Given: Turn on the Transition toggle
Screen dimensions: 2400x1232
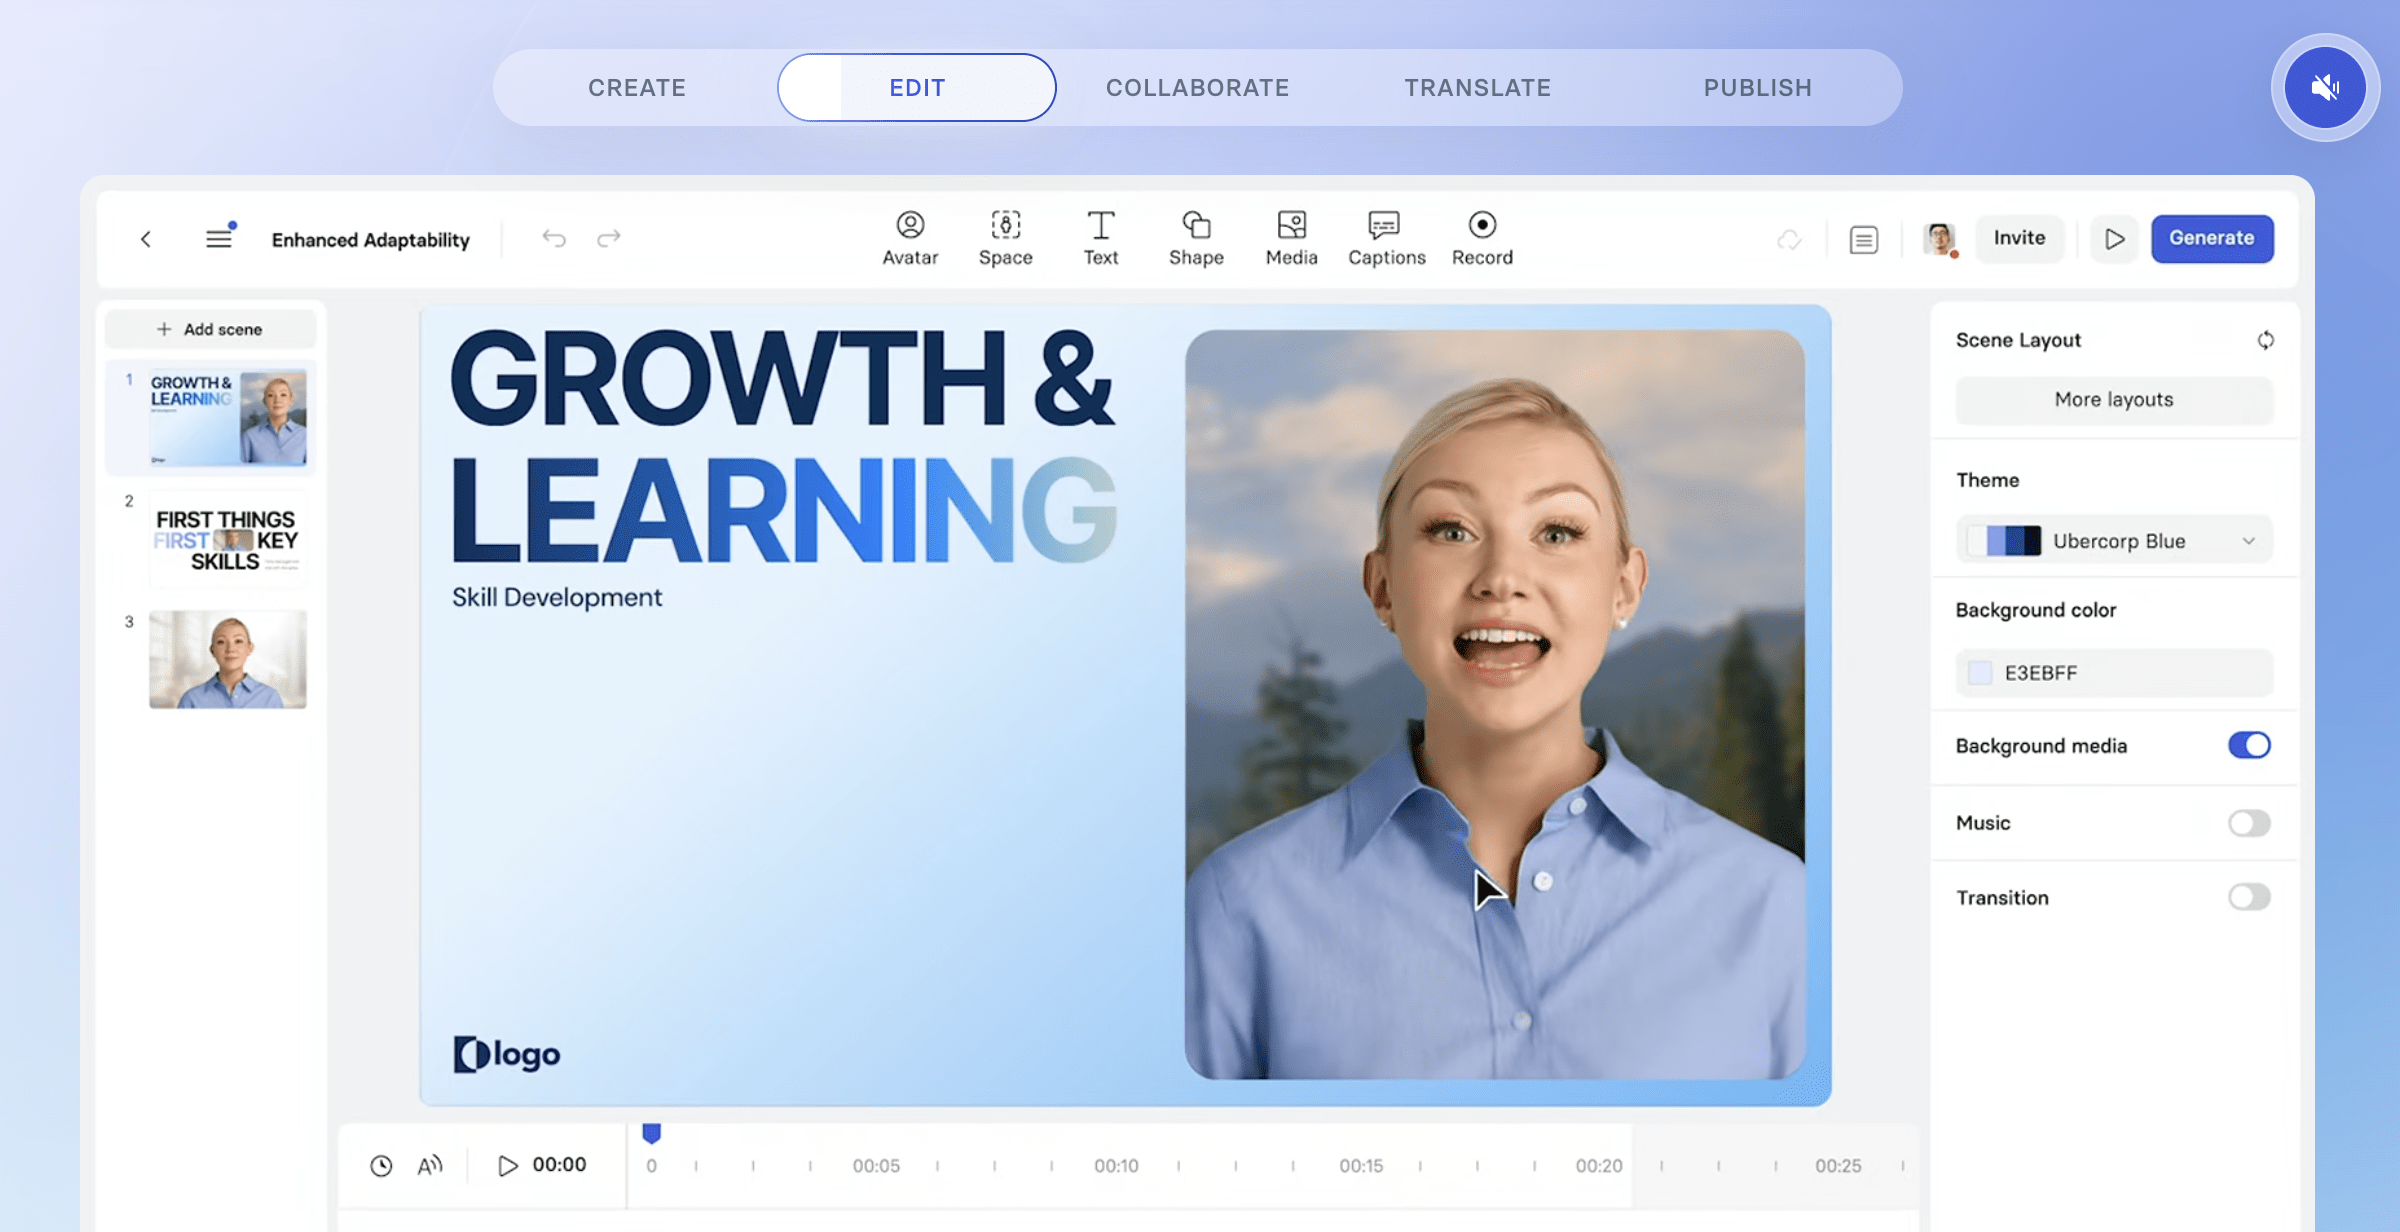Looking at the screenshot, I should 2249,897.
